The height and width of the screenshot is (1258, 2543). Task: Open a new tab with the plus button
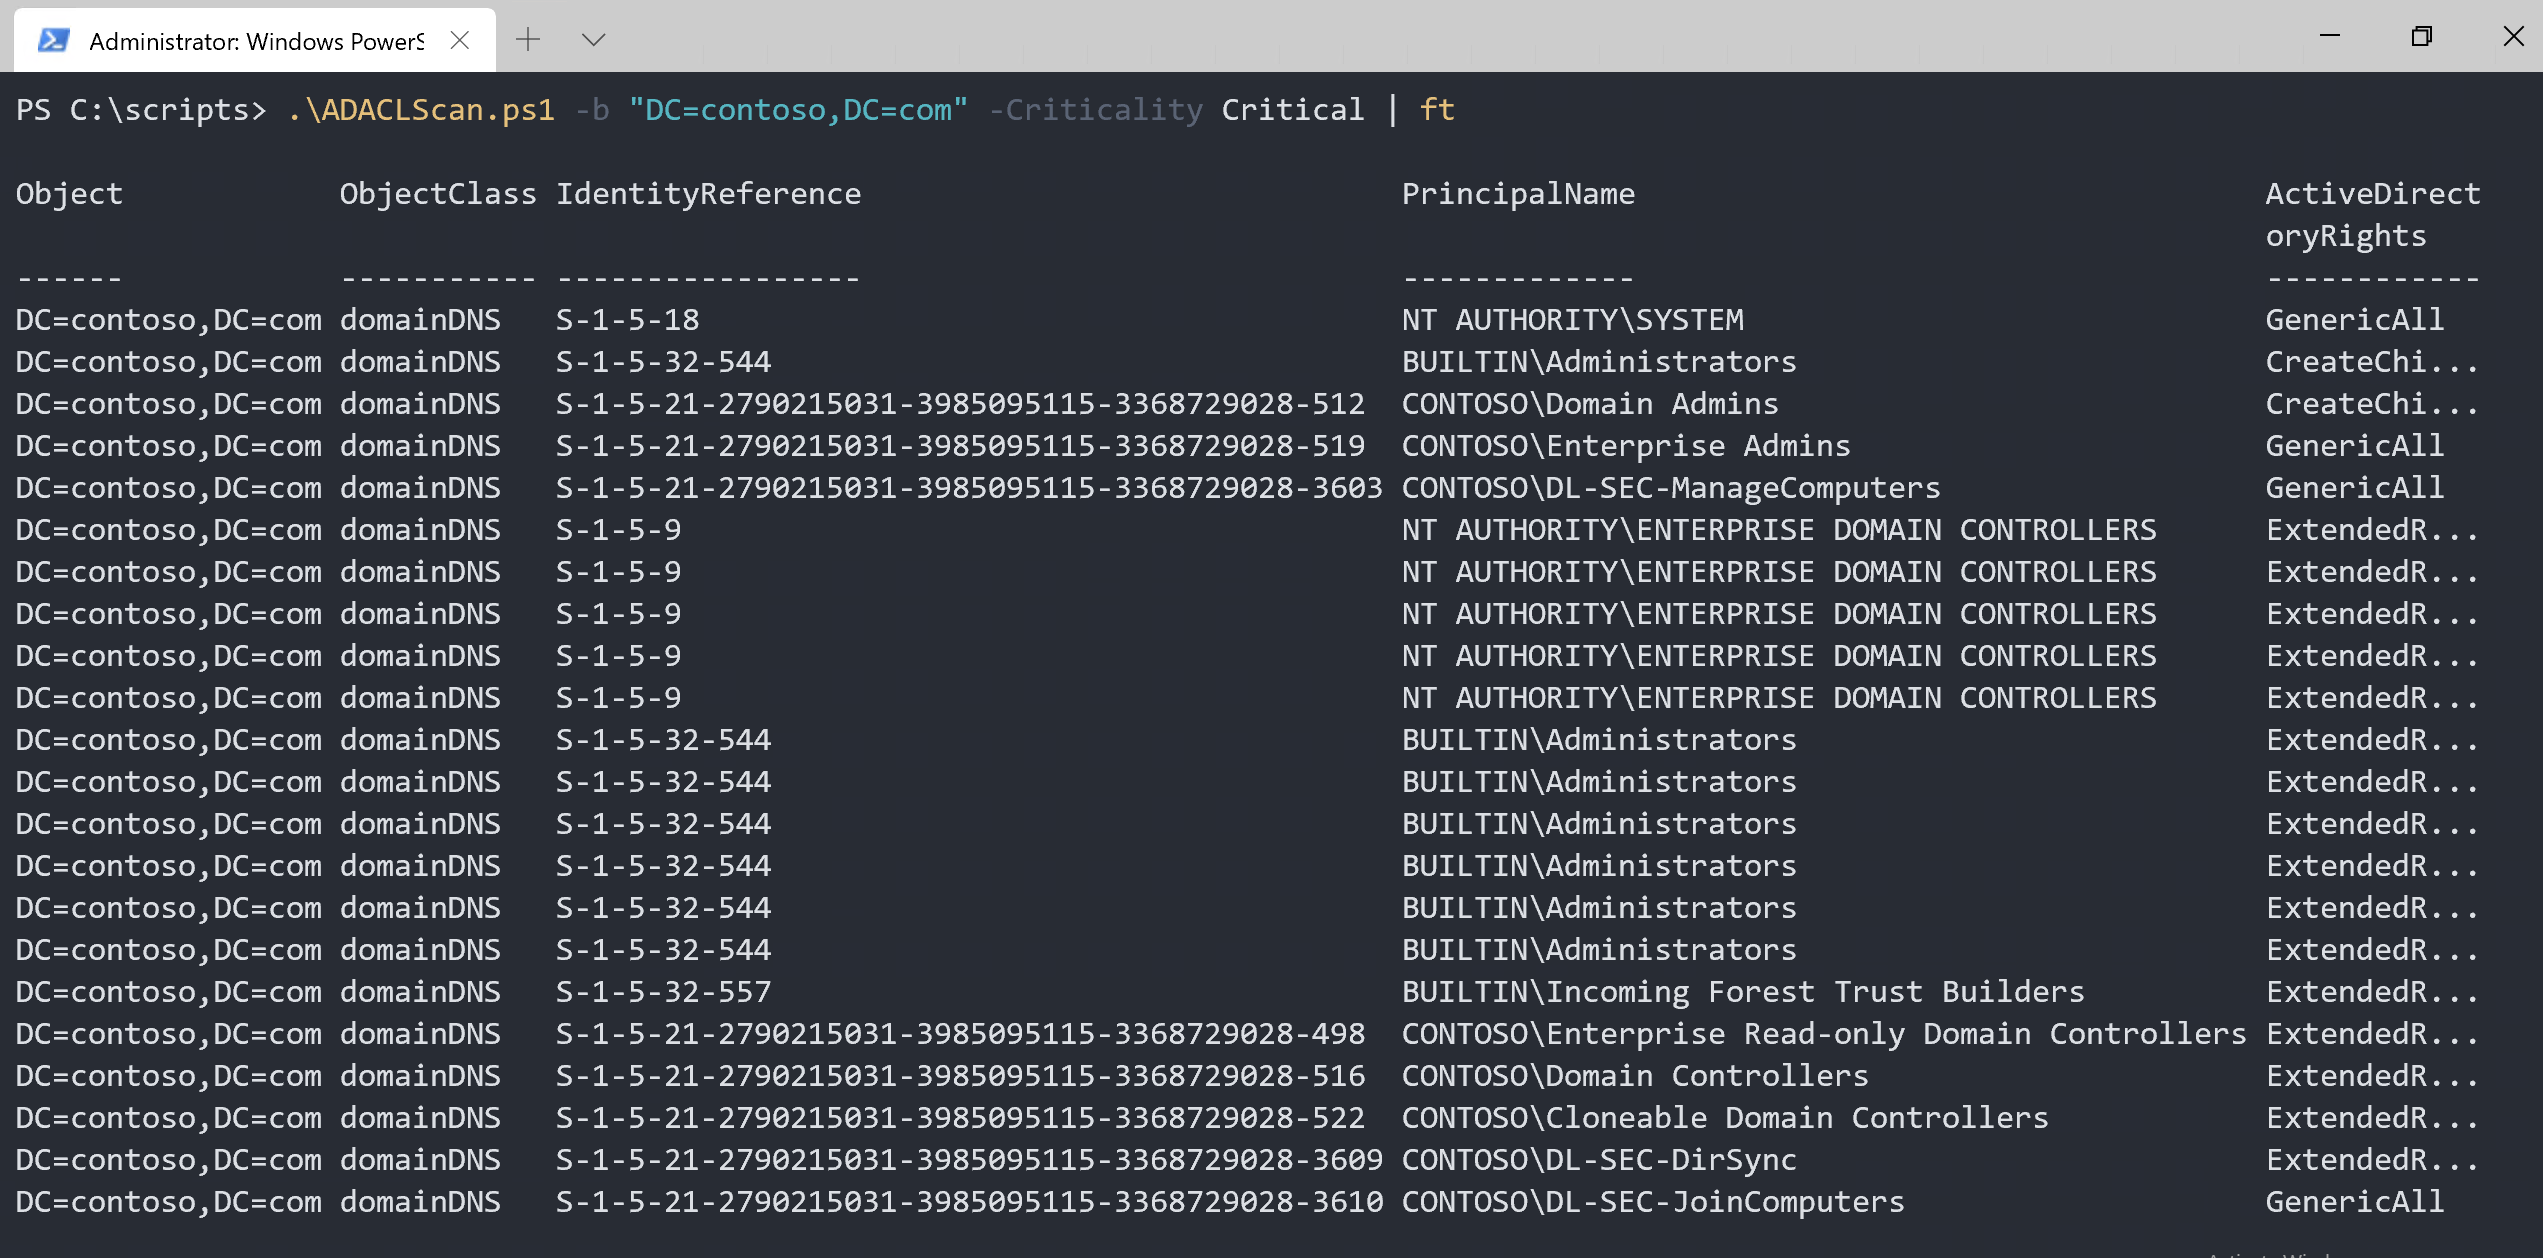point(528,40)
